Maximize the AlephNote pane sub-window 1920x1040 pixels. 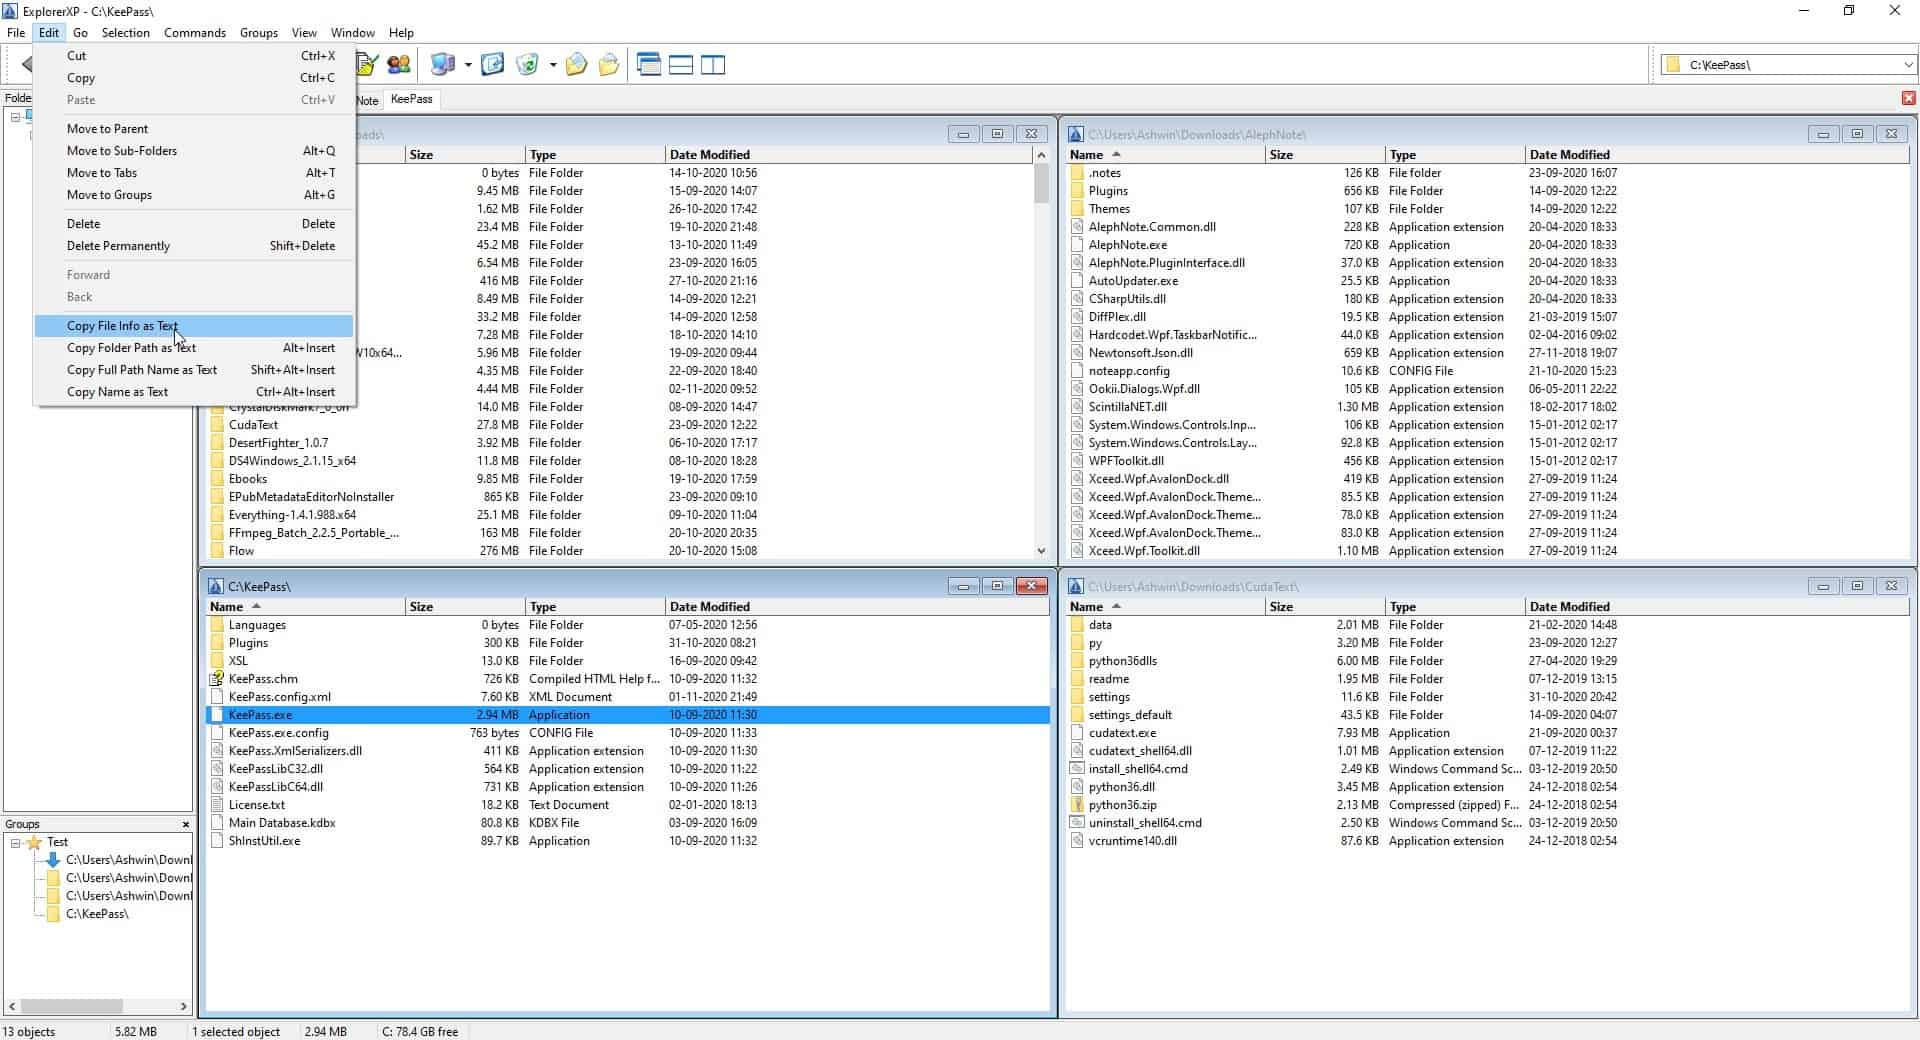(1857, 134)
